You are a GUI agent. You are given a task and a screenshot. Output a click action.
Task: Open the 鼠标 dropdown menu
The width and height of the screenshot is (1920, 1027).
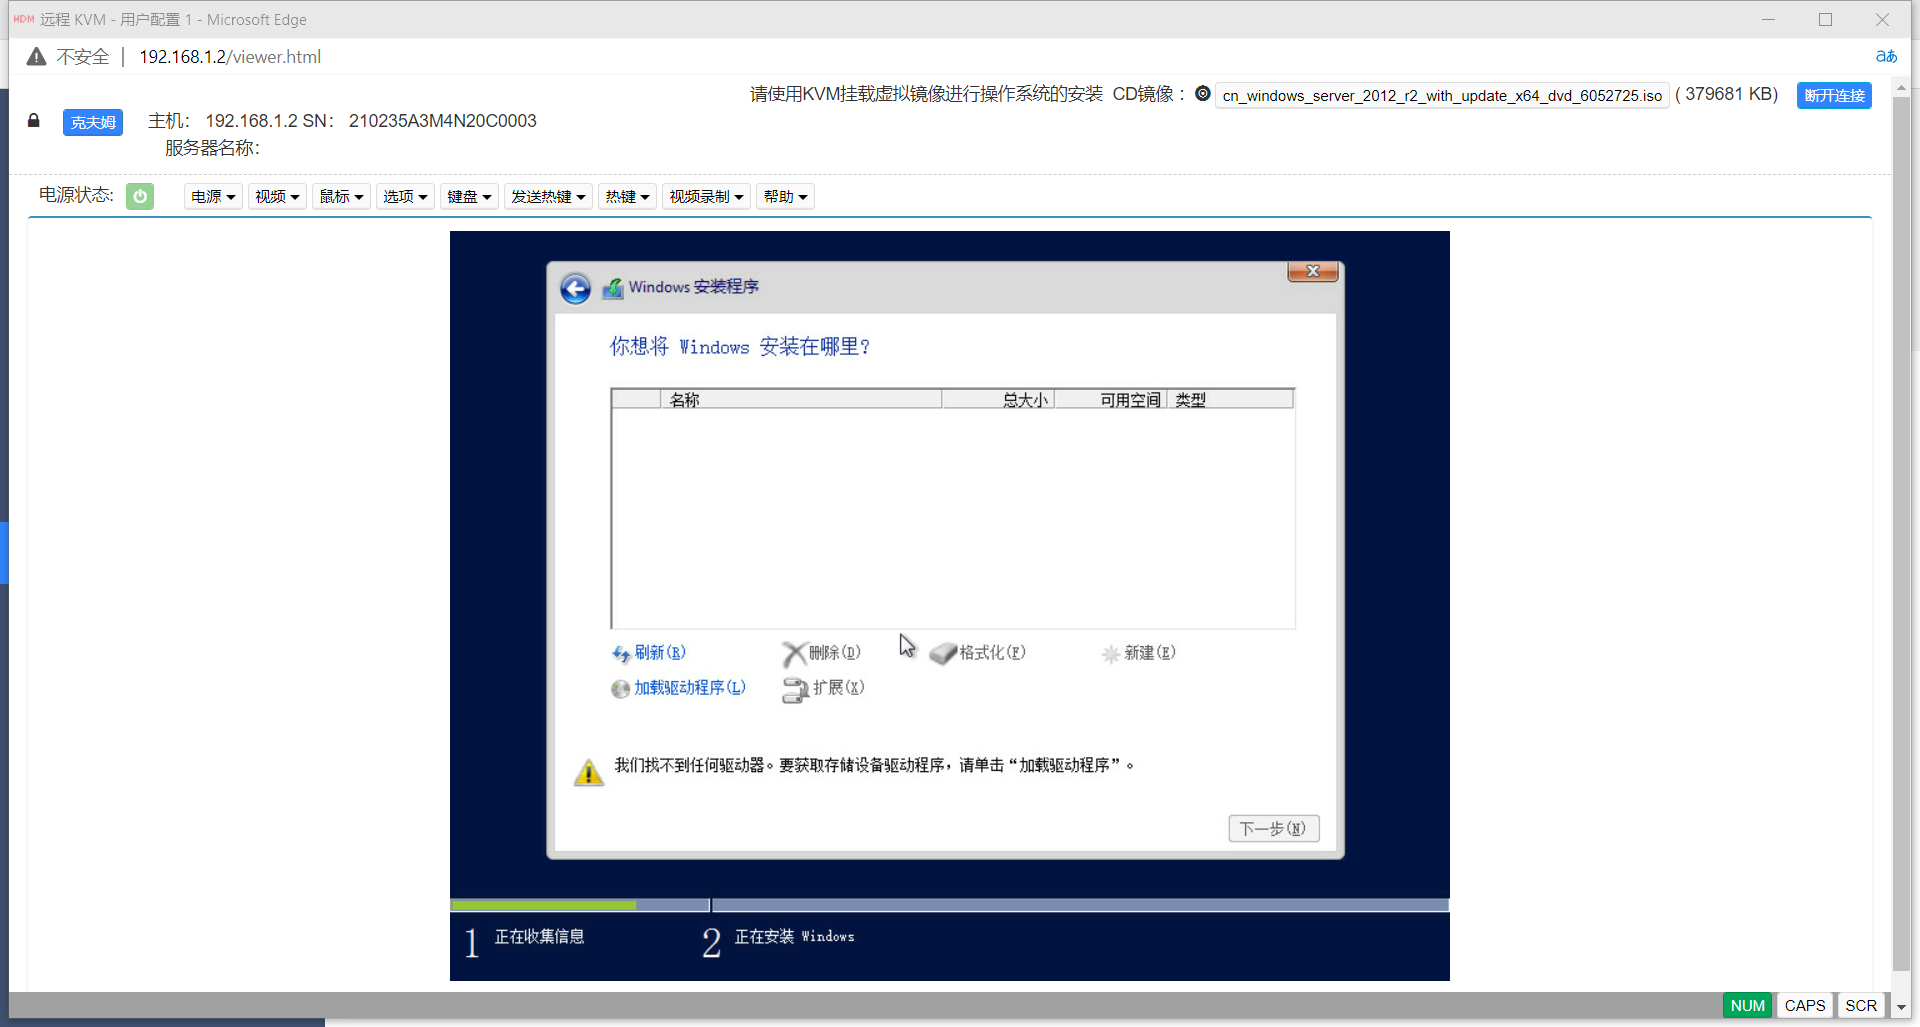(341, 197)
